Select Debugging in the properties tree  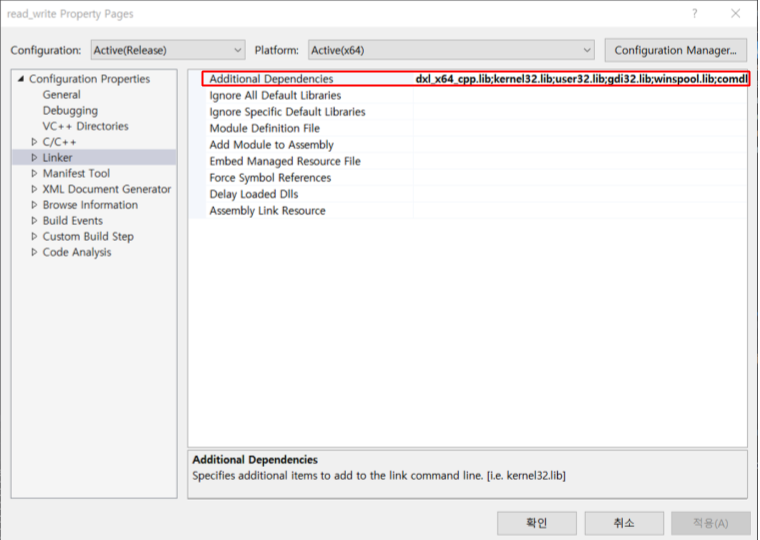(70, 111)
